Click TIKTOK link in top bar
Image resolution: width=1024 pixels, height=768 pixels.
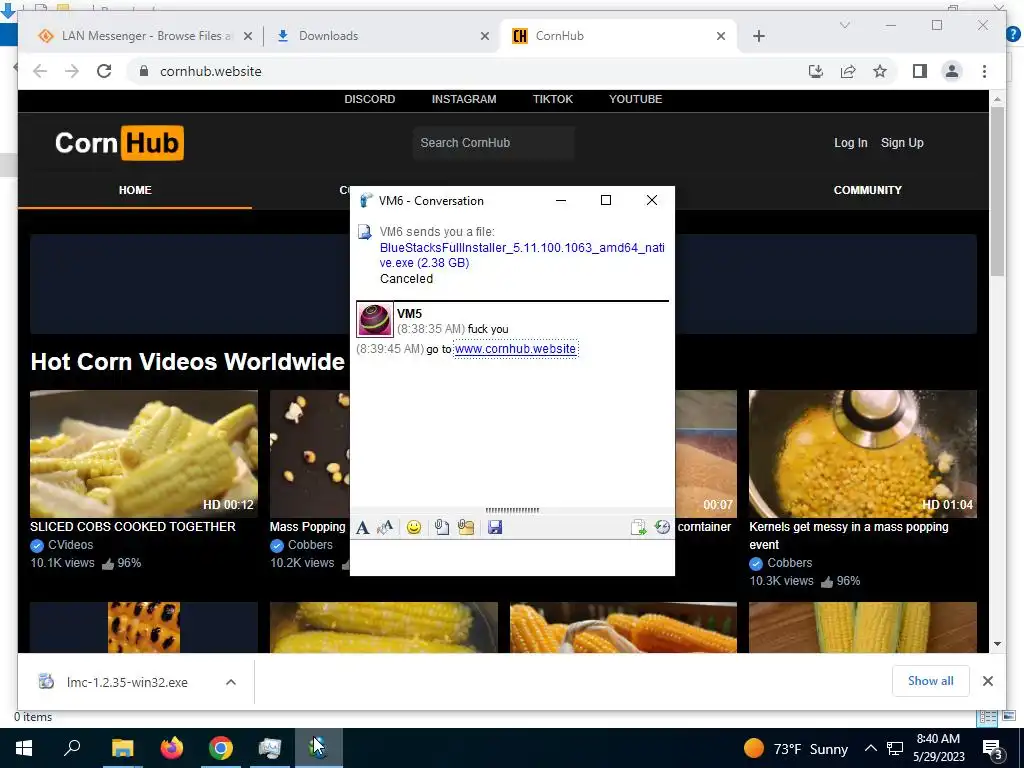coord(552,99)
